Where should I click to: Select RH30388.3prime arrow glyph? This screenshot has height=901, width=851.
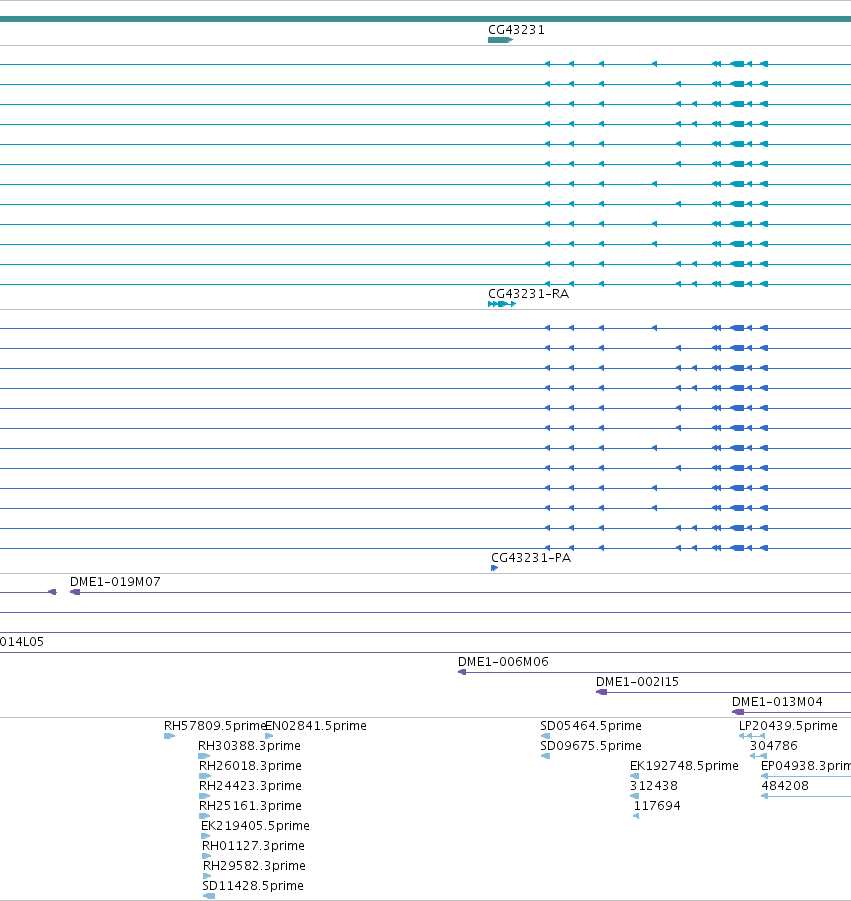click(204, 756)
